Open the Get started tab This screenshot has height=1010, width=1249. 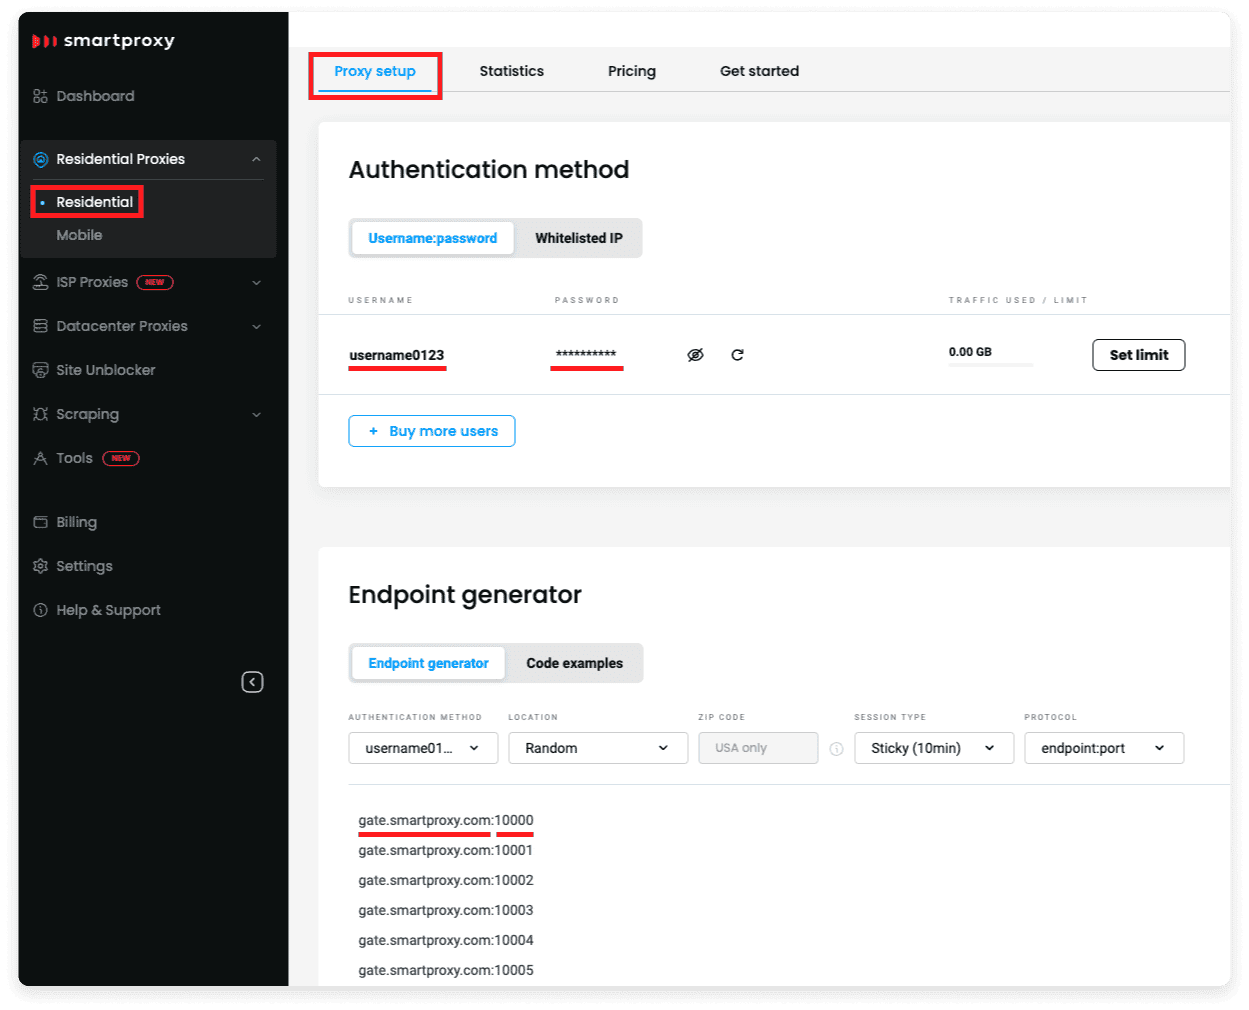759,71
